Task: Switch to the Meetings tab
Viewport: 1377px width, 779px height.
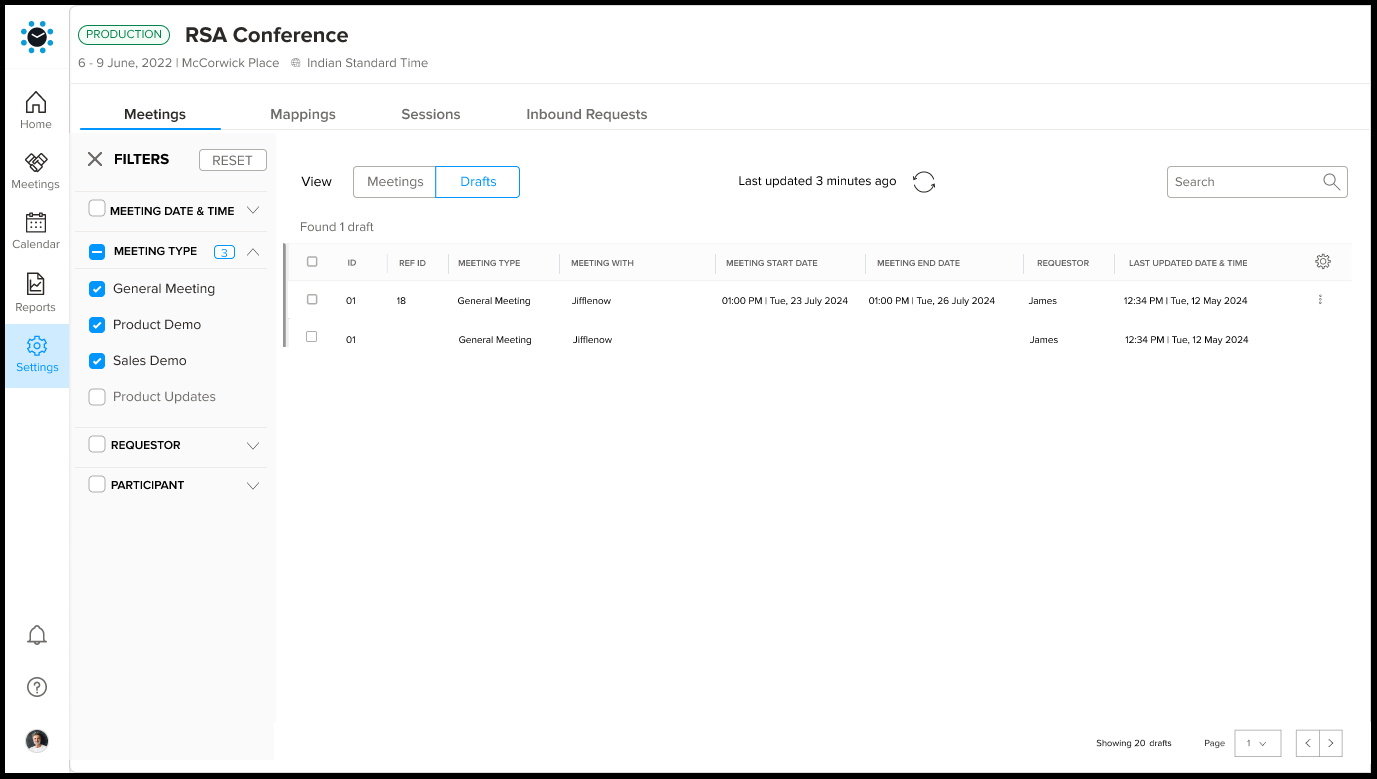Action: 155,114
